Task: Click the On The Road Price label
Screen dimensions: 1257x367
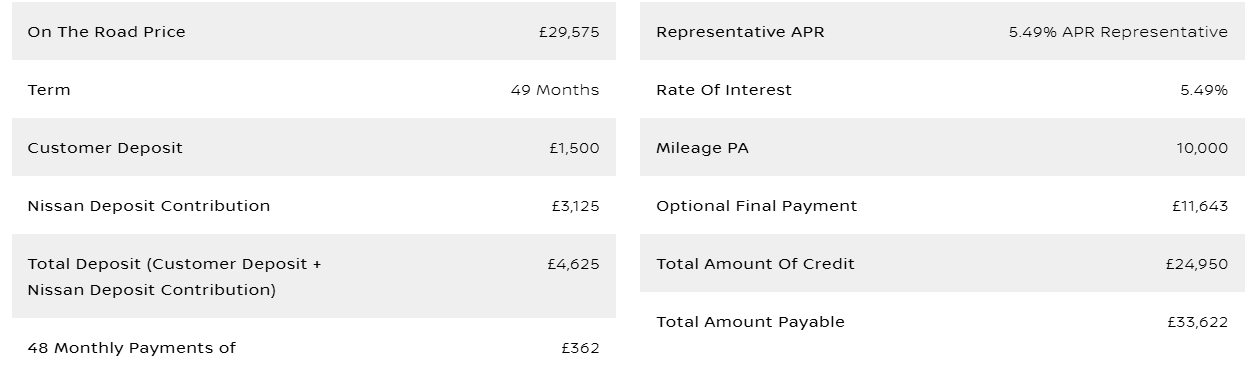Action: tap(106, 32)
